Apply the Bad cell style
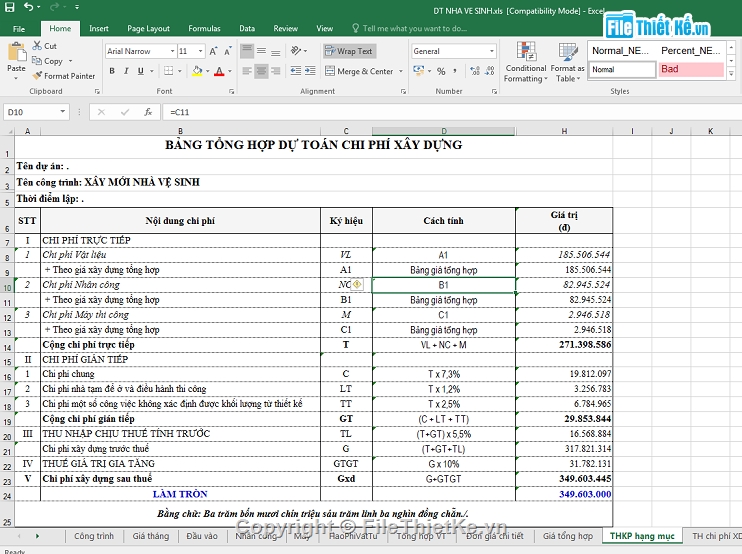The width and height of the screenshot is (742, 554). 691,69
